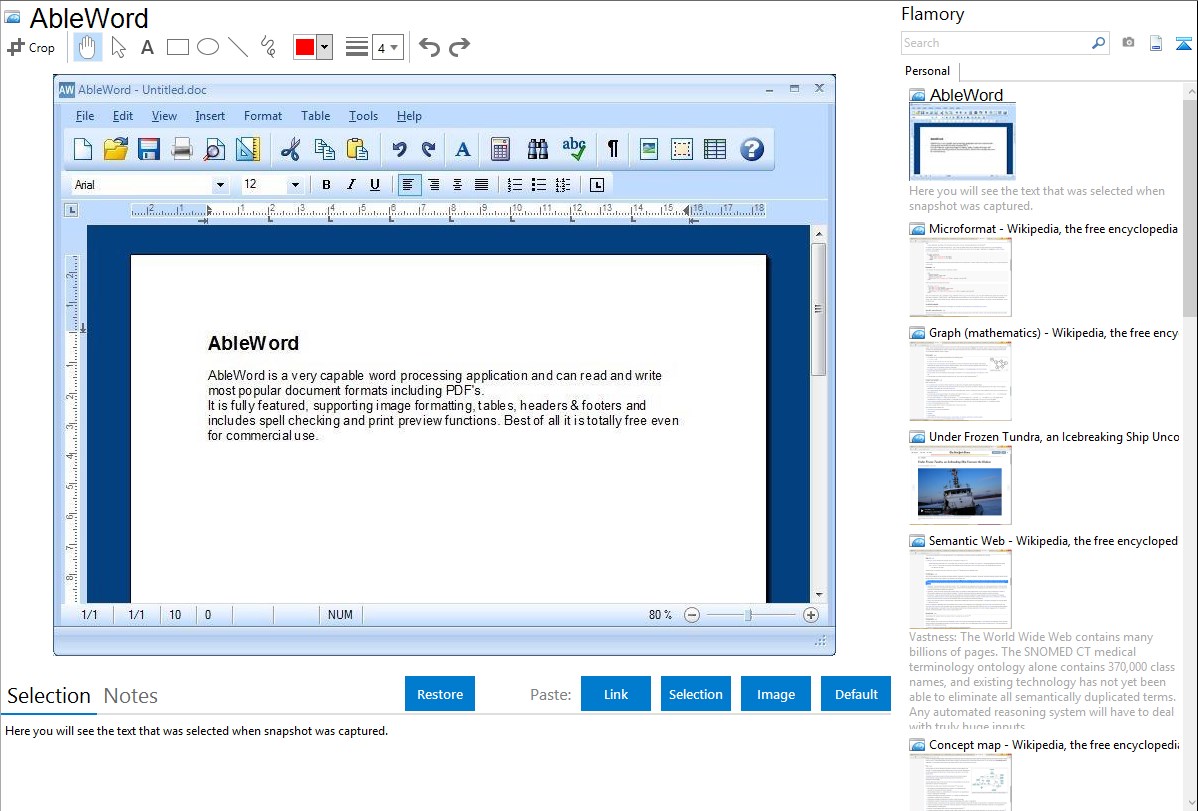
Task: Click the zoom in plus button
Action: [811, 615]
